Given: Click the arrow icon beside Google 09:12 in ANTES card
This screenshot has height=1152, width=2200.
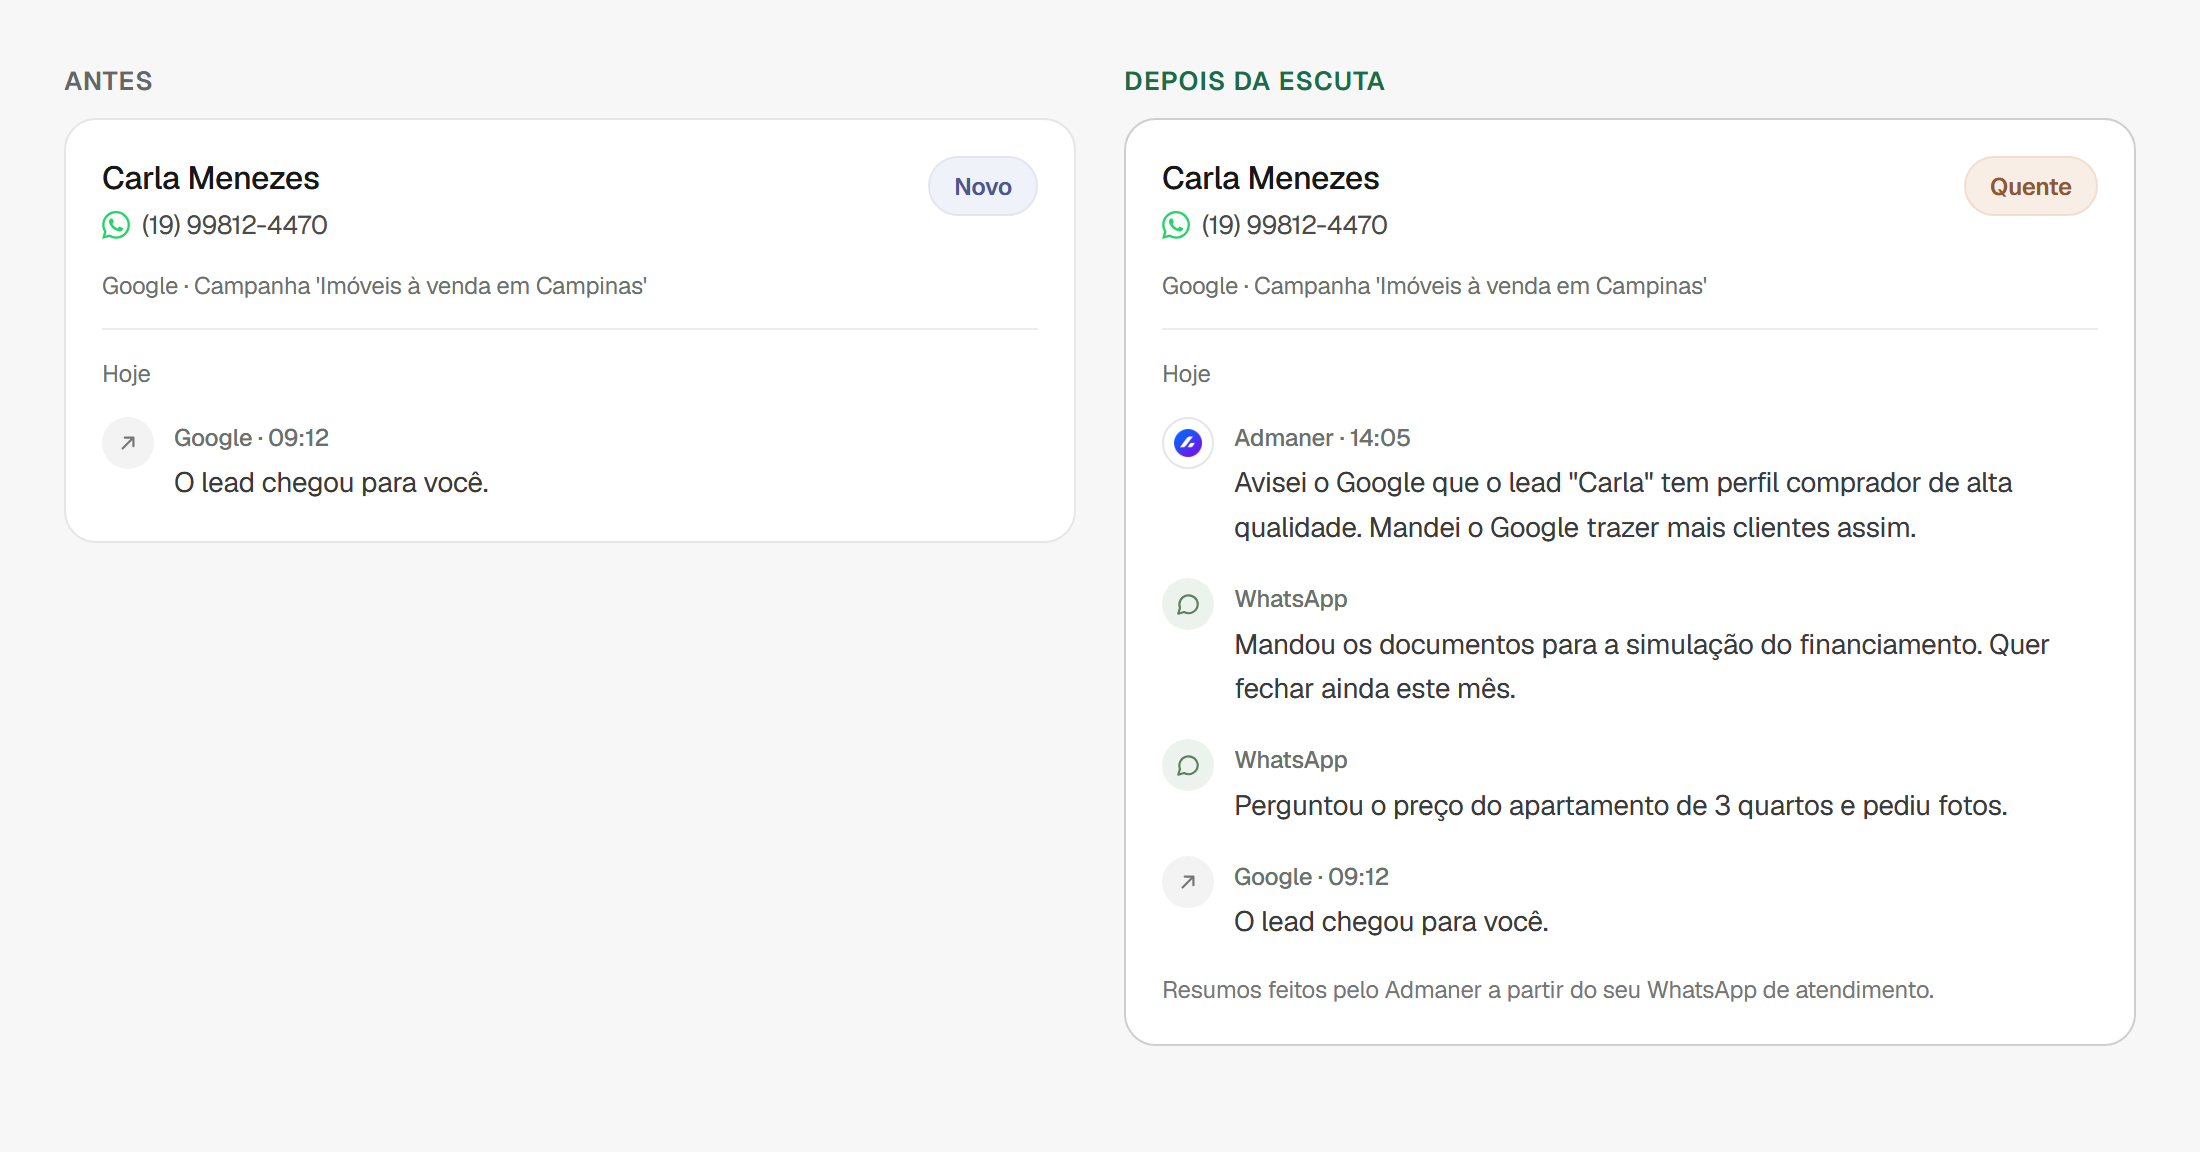Looking at the screenshot, I should click(x=128, y=443).
